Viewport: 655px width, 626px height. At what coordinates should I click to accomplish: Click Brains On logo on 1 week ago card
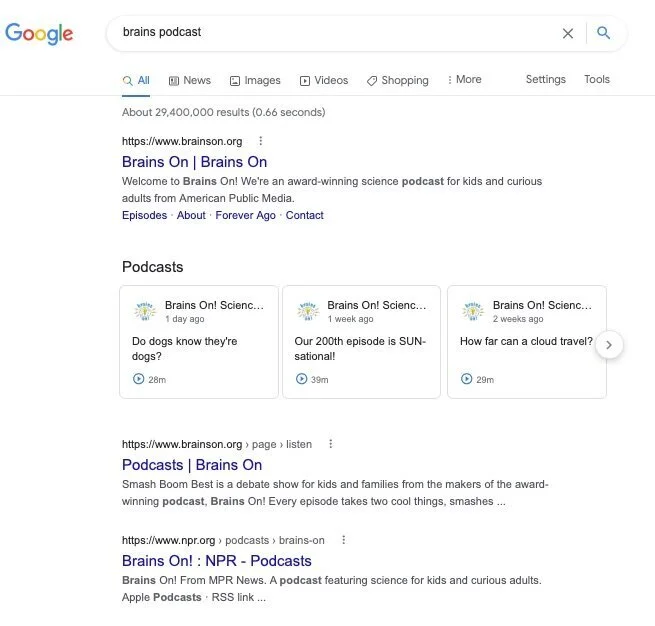pyautogui.click(x=308, y=311)
